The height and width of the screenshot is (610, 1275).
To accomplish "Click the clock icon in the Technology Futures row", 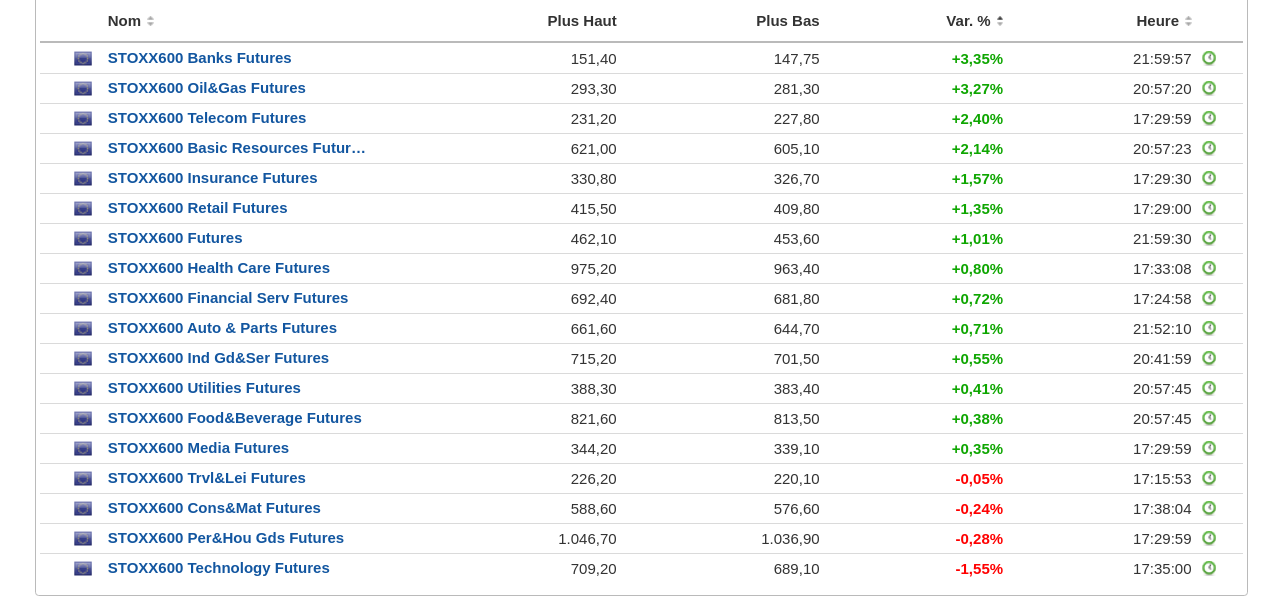I will coord(1209,568).
